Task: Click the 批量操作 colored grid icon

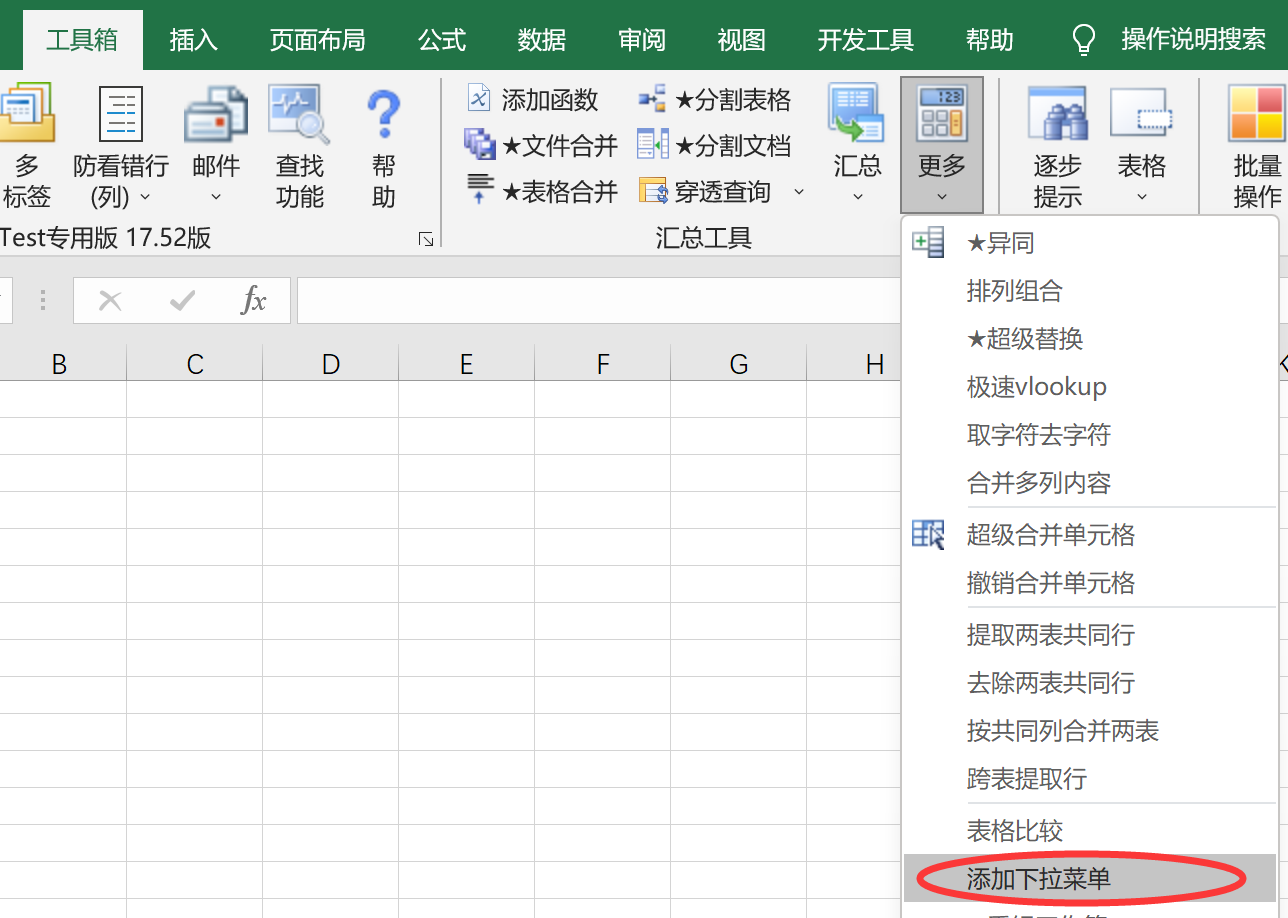Action: click(x=1257, y=115)
